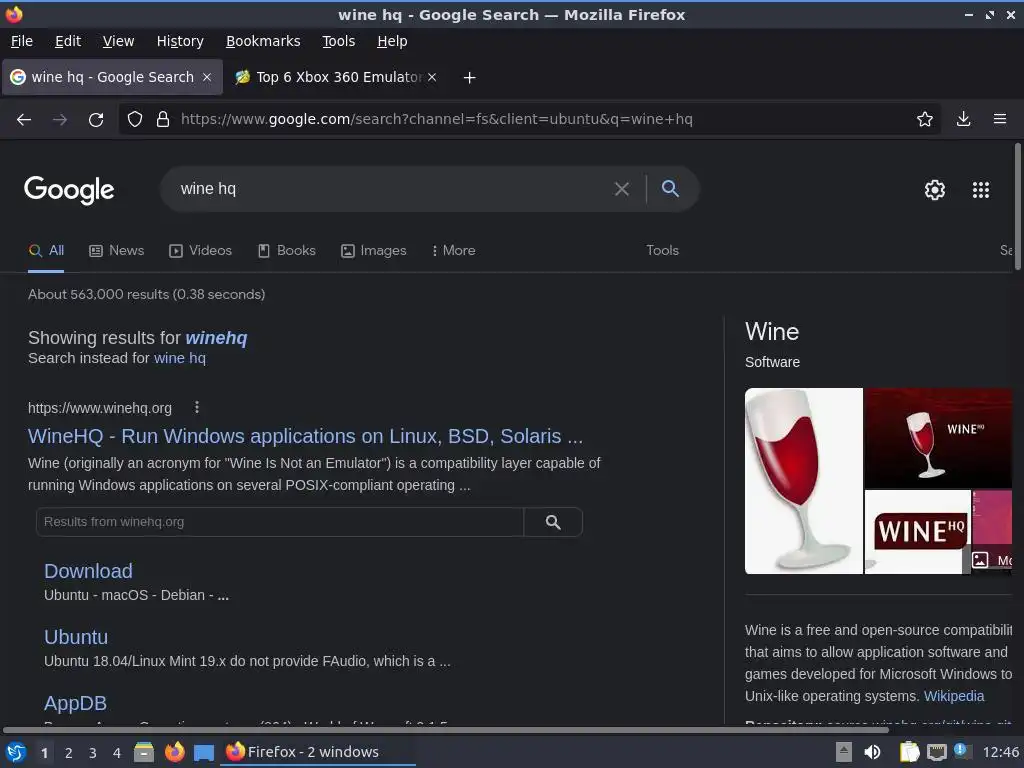Show site security padlock info
Viewport: 1024px width, 768px height.
point(163,119)
